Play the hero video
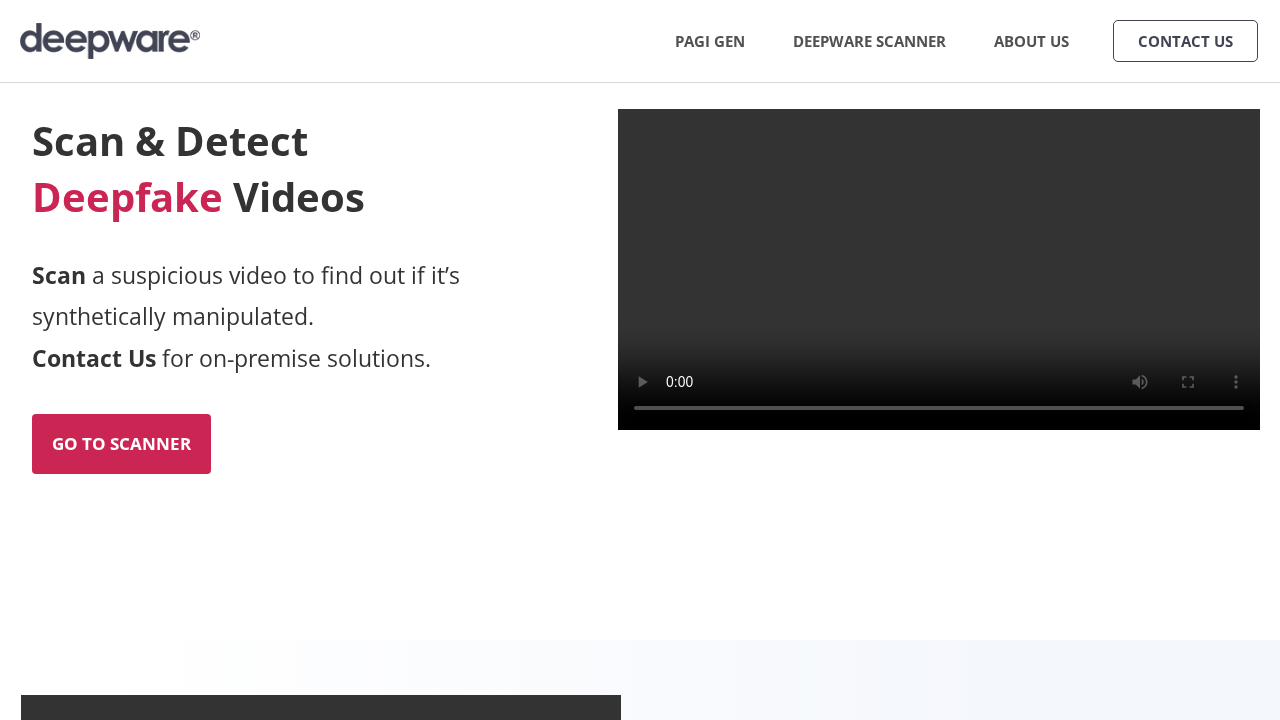The image size is (1280, 720). [643, 382]
